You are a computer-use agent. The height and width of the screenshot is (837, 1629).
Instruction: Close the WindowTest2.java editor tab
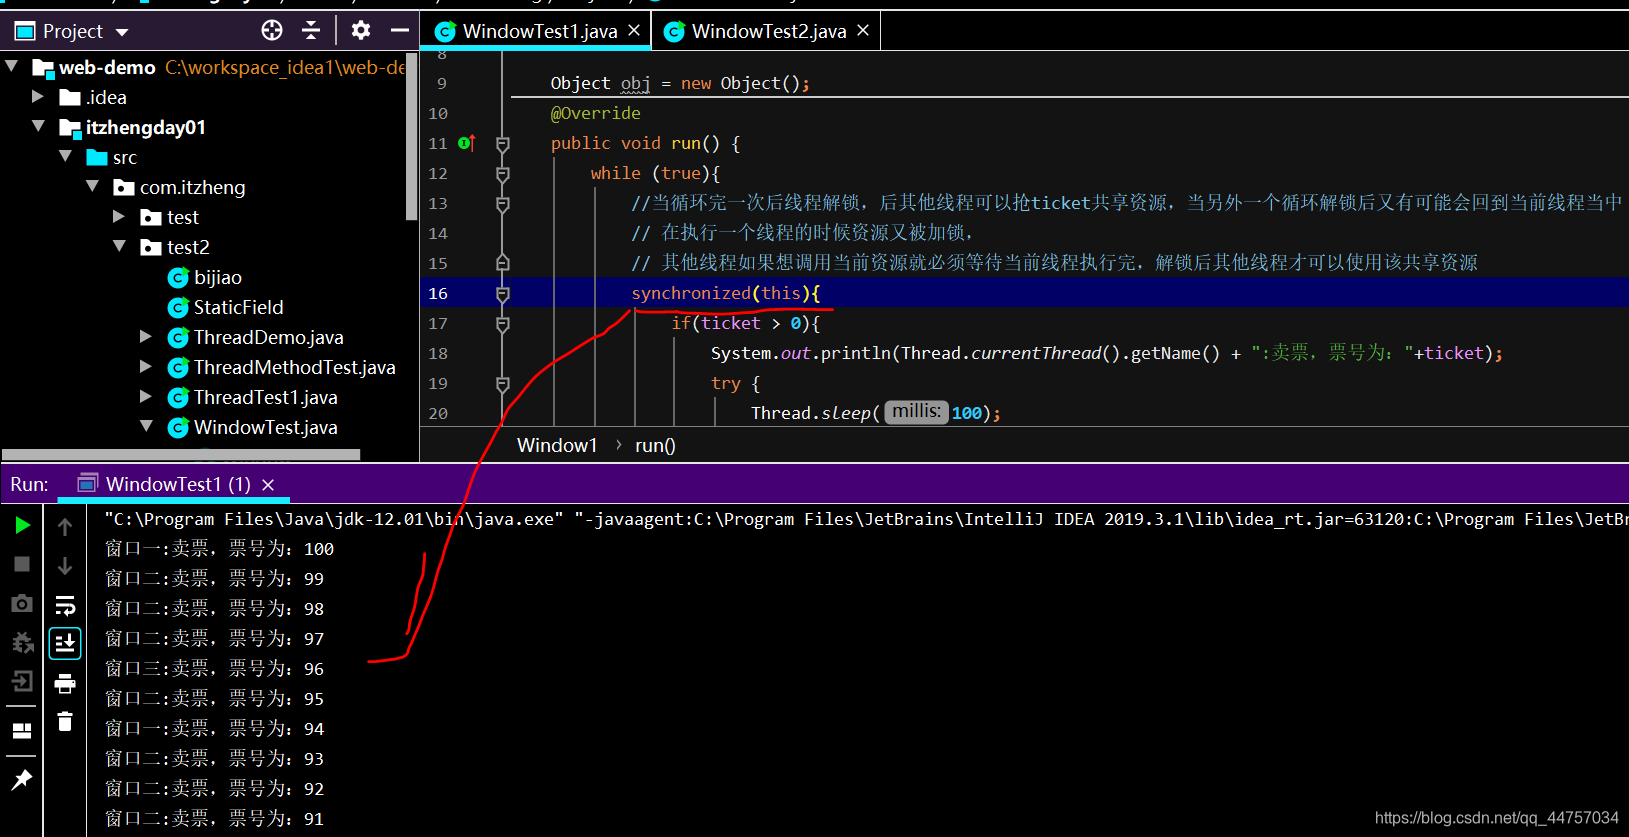point(863,31)
